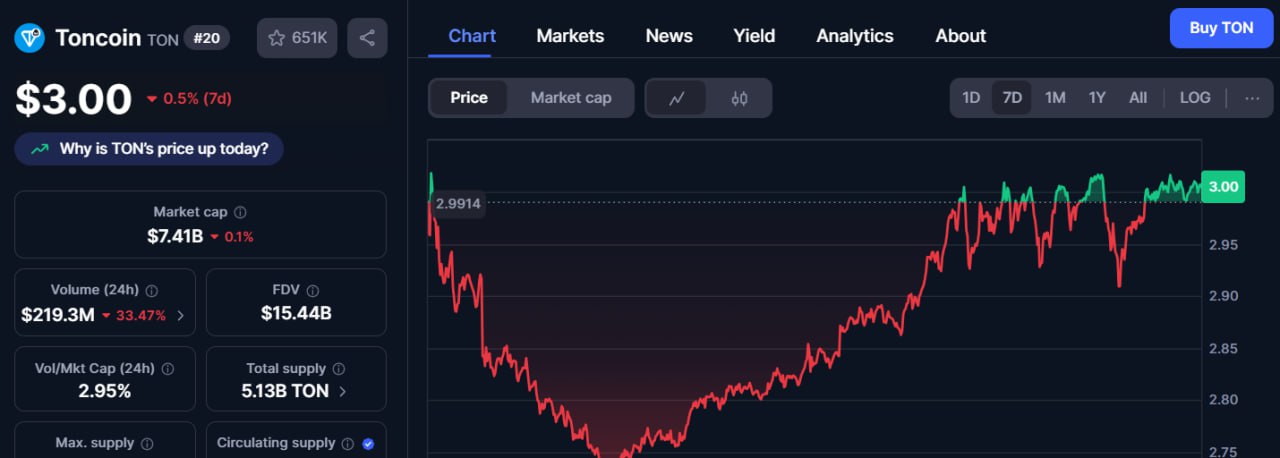Click the Total supply info icon

point(339,368)
